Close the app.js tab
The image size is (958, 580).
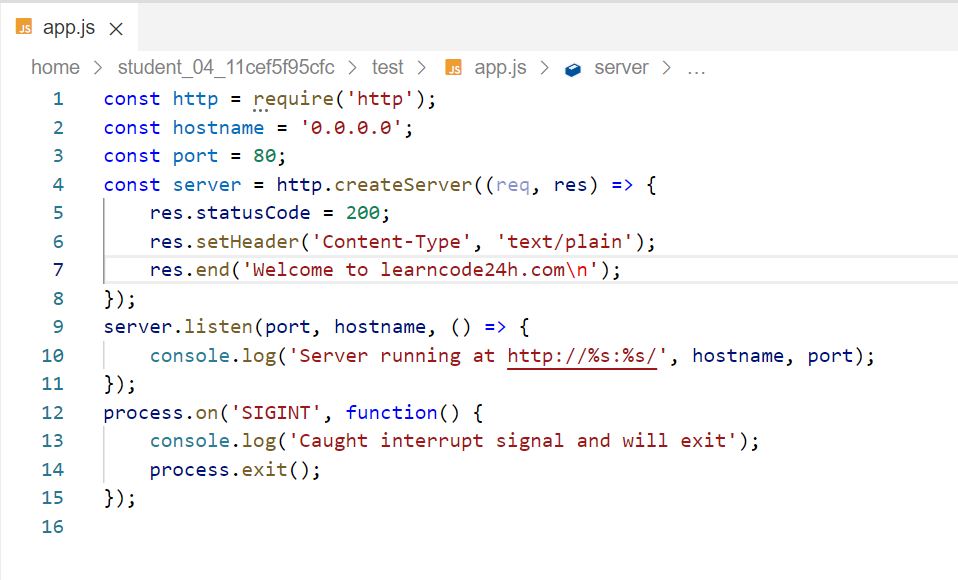tap(115, 29)
